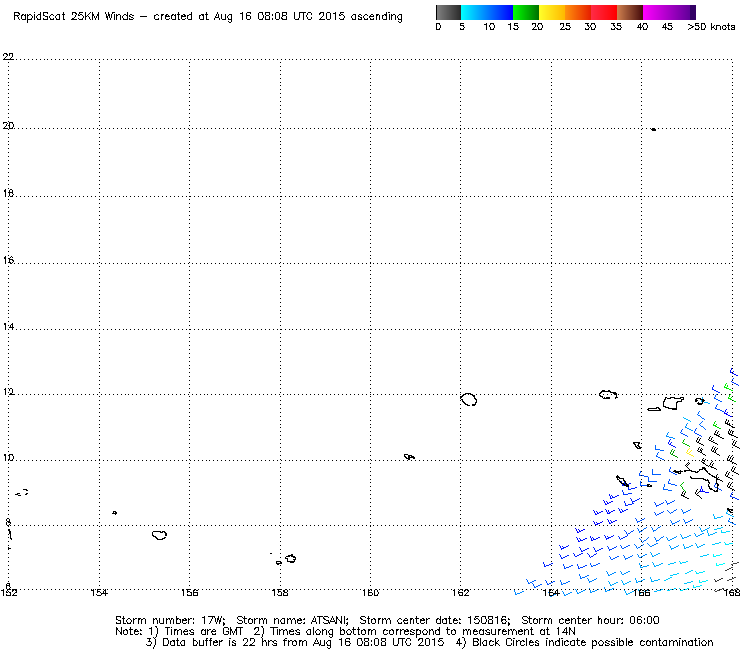Screen dimensions: 740x650
Task: Click the longitude label "158"
Action: [280, 592]
